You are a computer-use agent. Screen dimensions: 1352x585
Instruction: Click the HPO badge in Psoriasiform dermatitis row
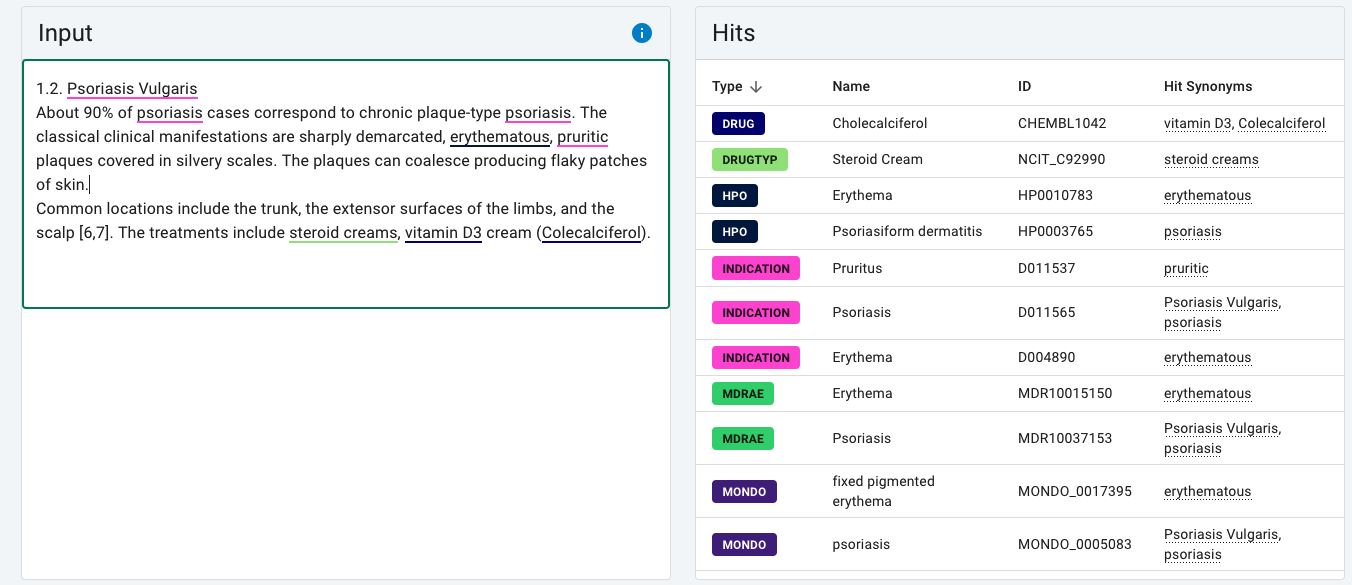pyautogui.click(x=734, y=231)
